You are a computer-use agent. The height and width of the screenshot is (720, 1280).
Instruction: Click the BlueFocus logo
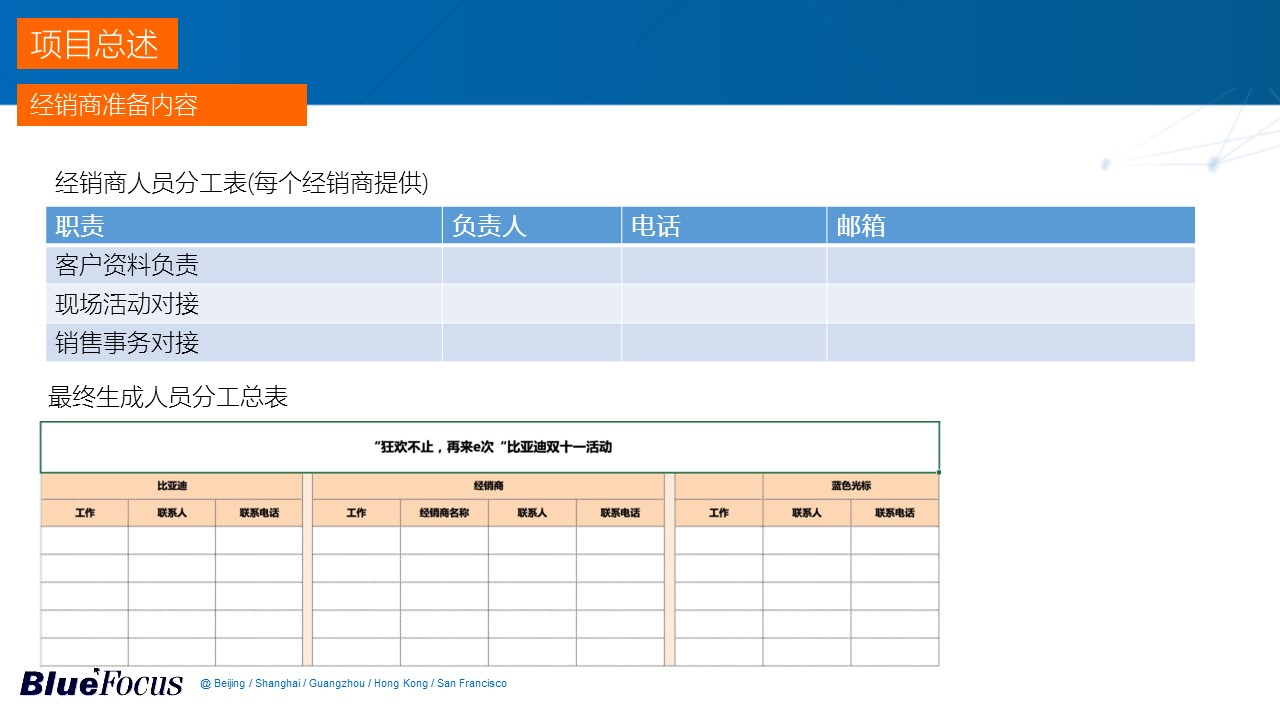click(102, 682)
